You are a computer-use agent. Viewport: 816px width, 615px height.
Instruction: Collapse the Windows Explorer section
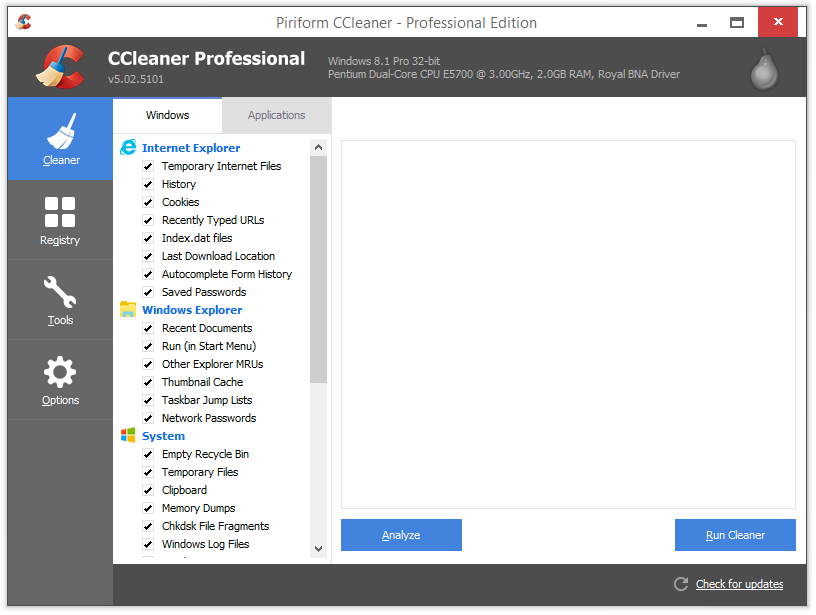[191, 309]
